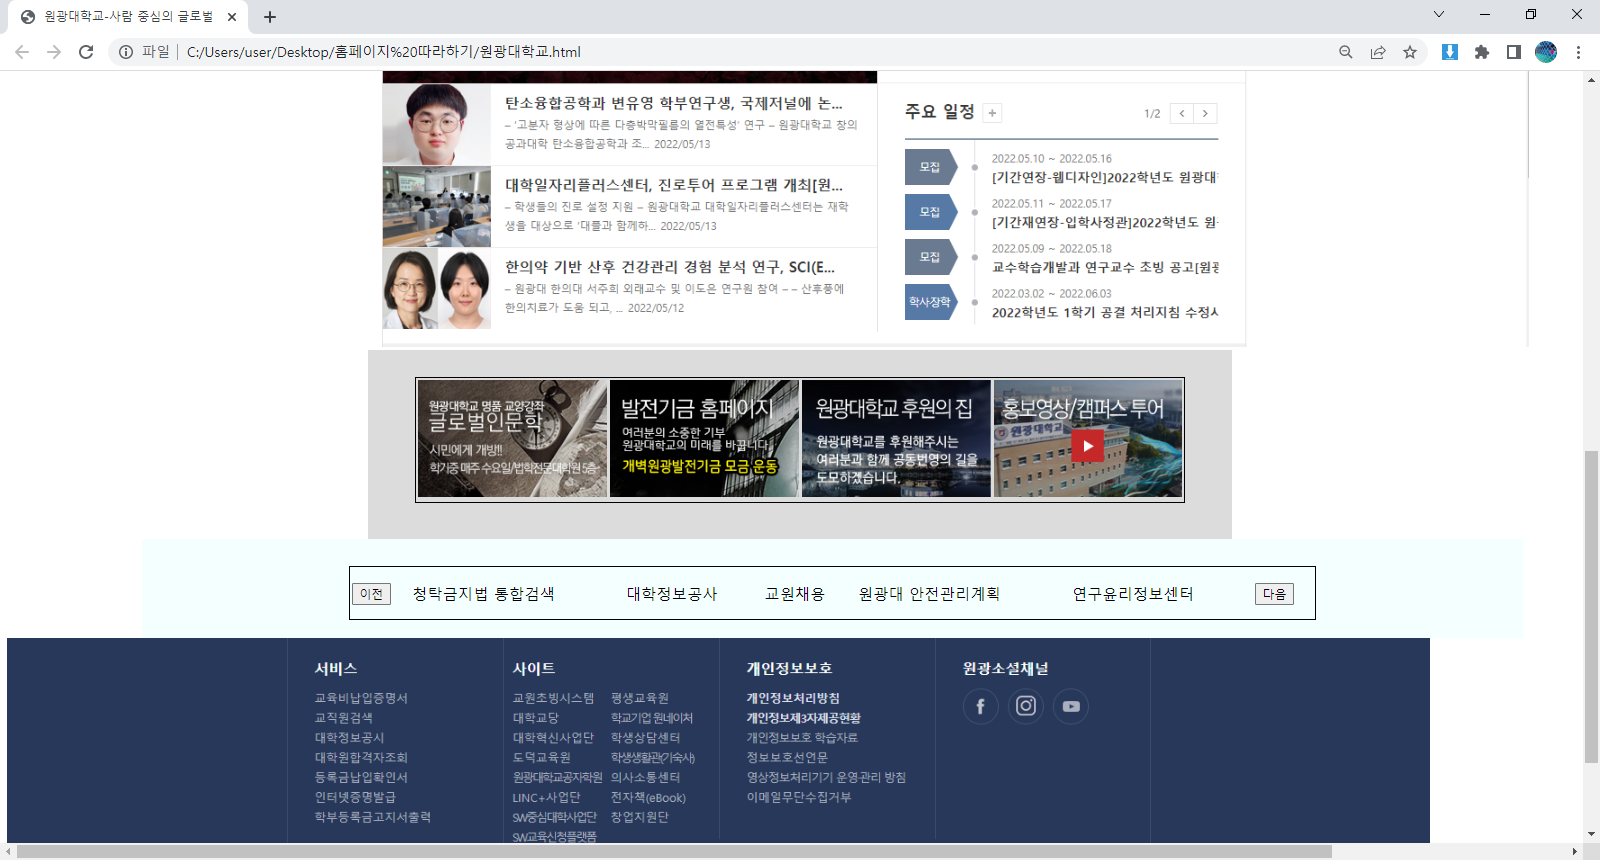Bookmark this page with the star icon
This screenshot has height=860, width=1600.
pos(1410,52)
